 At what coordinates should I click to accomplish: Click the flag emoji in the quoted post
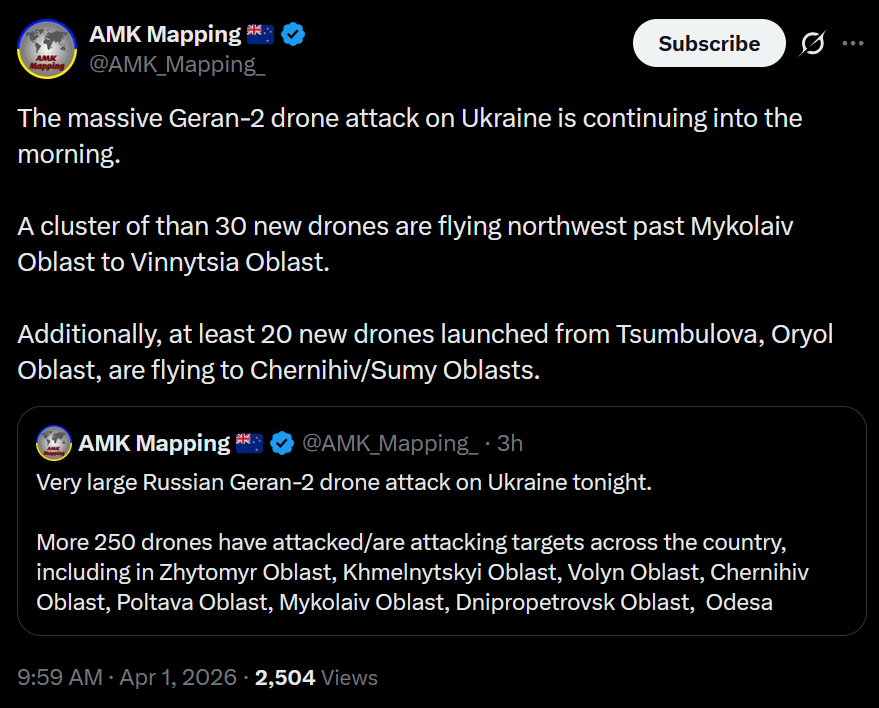click(250, 443)
